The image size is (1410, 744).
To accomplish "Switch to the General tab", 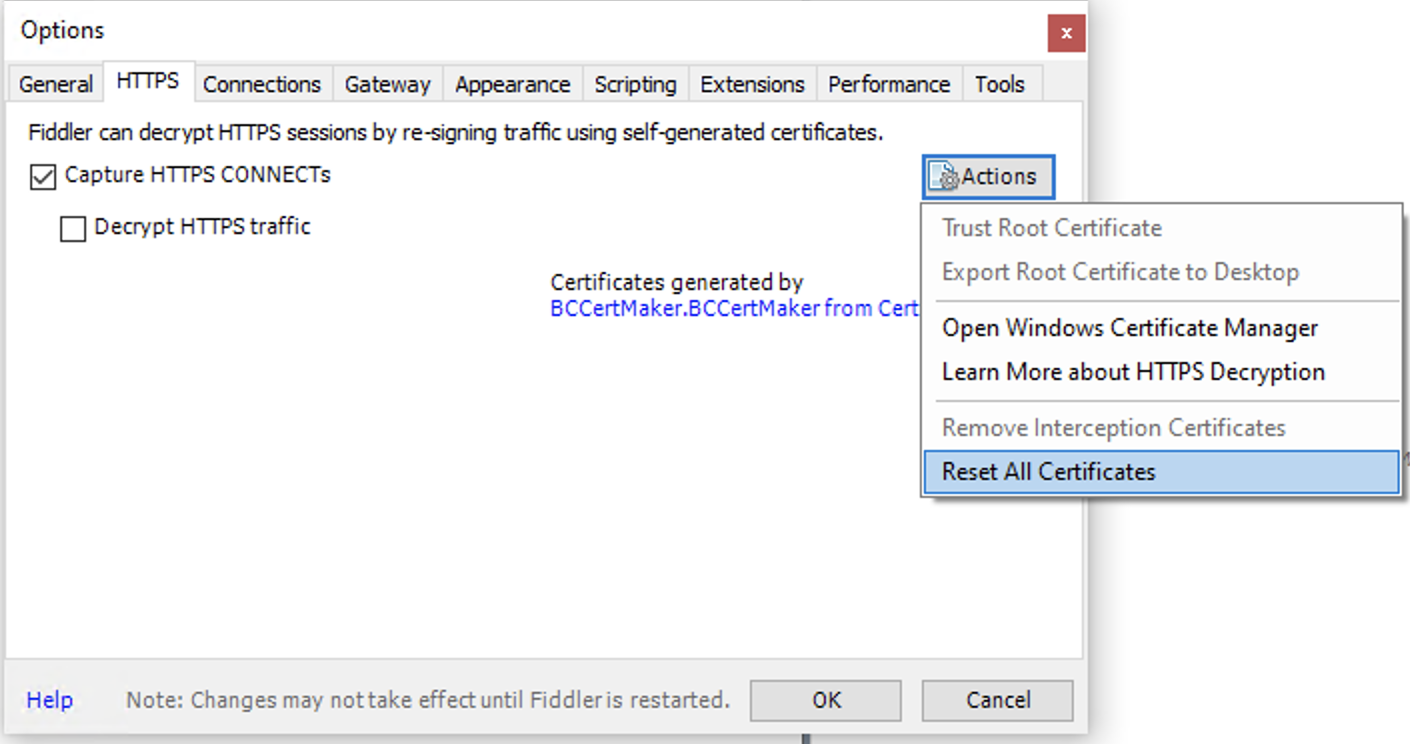I will (56, 85).
